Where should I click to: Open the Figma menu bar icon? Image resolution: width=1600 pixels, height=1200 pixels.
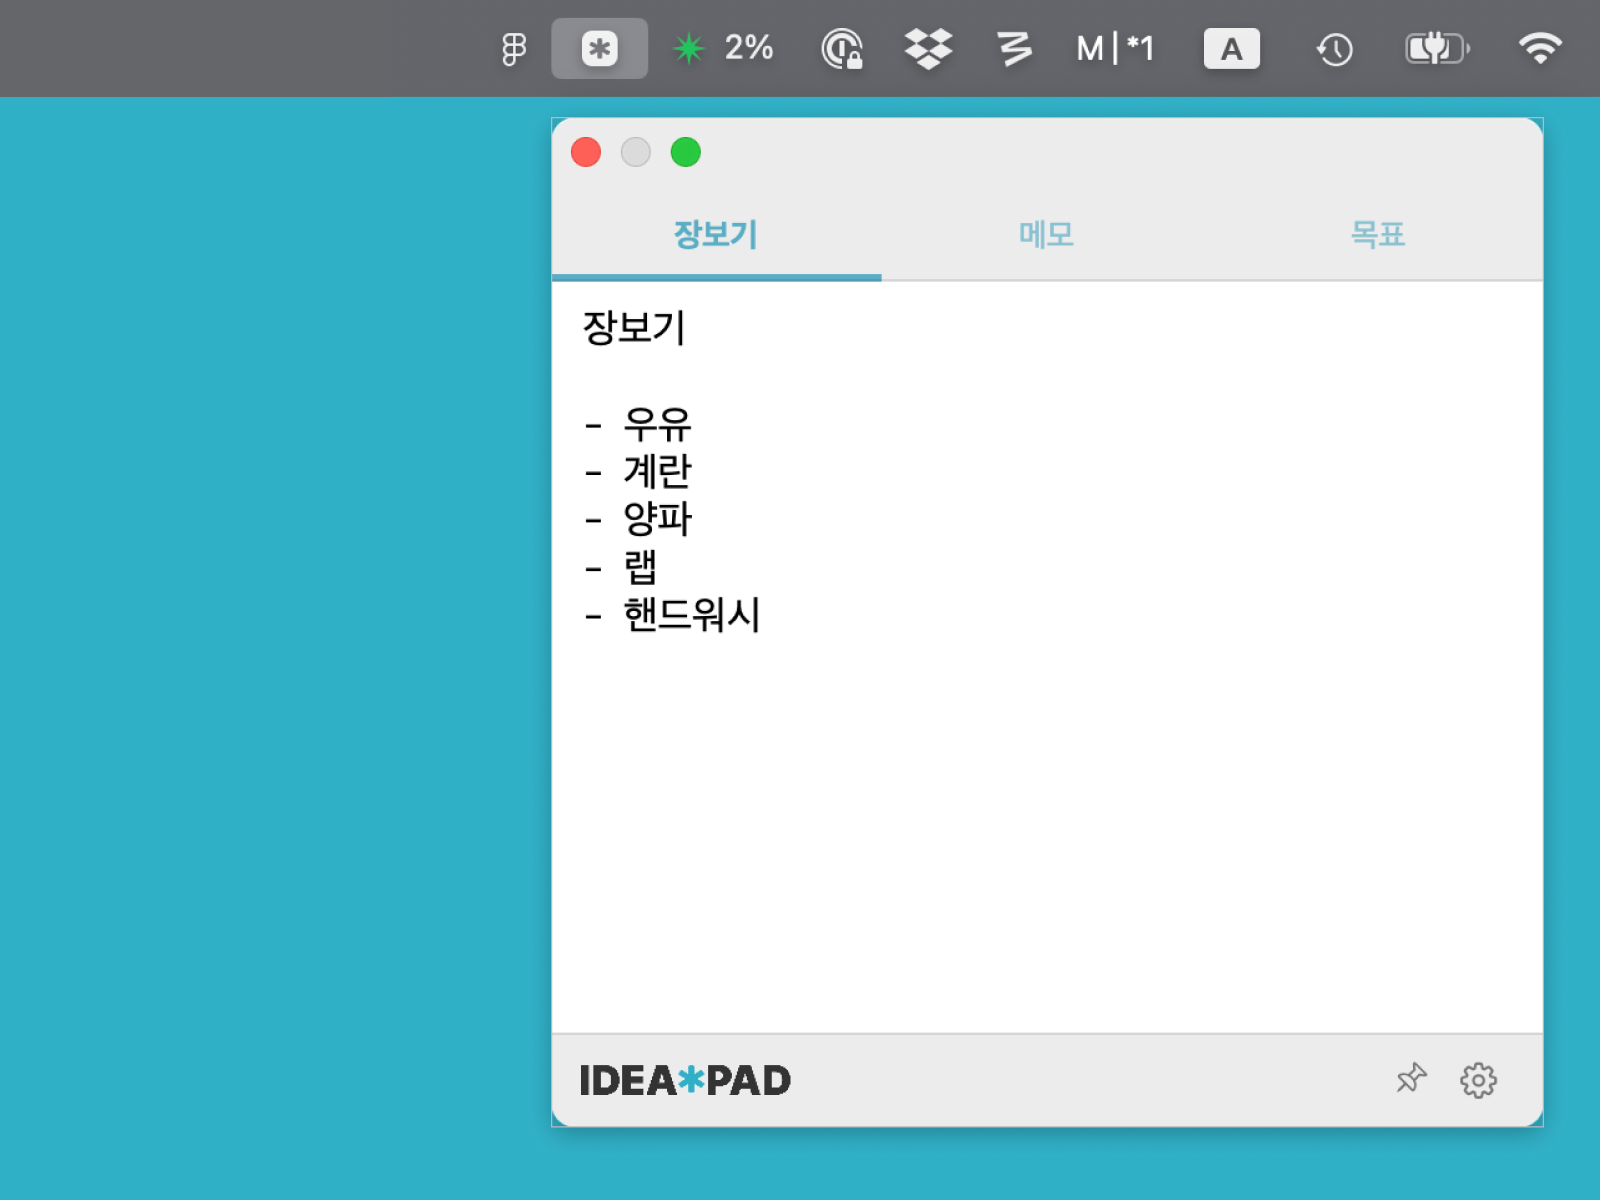click(x=513, y=47)
